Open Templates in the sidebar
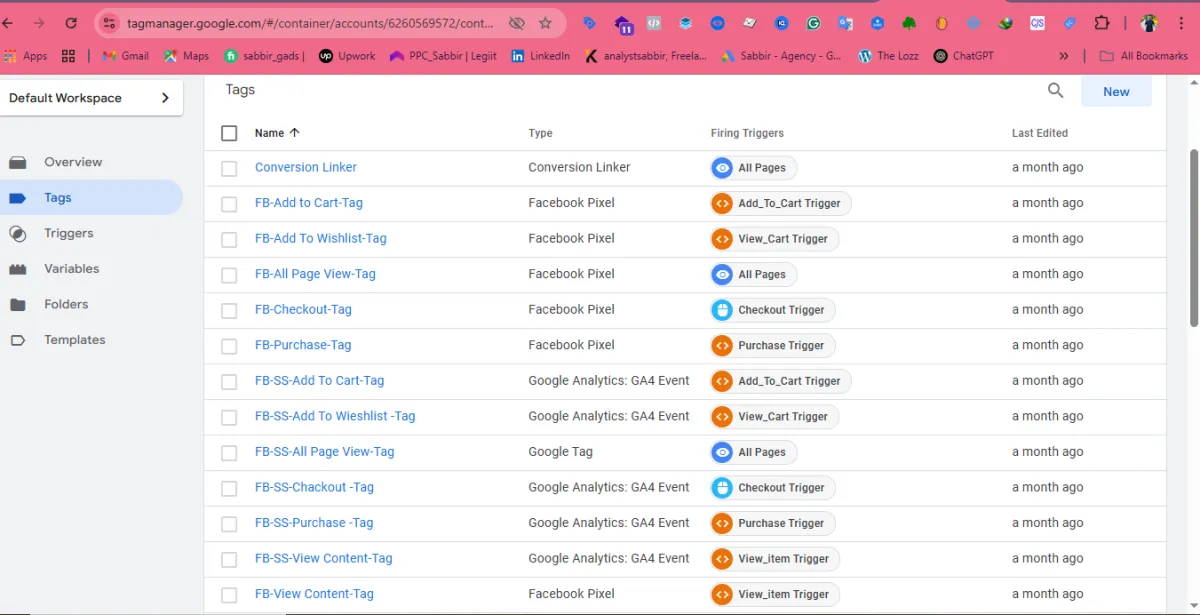1200x615 pixels. (91, 340)
